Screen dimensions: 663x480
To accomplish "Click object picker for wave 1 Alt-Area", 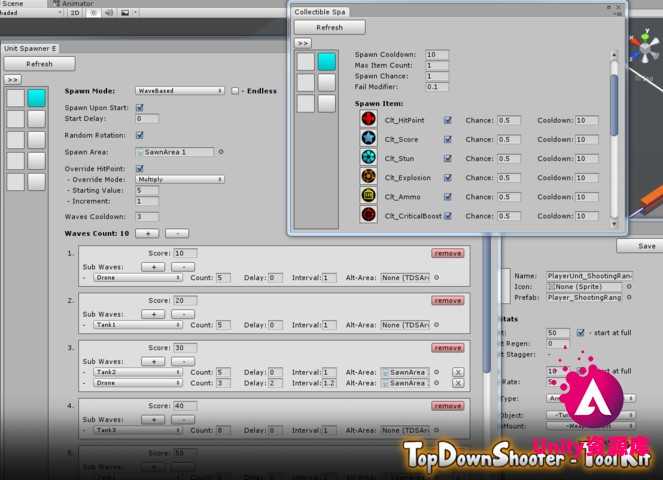I will tap(437, 277).
